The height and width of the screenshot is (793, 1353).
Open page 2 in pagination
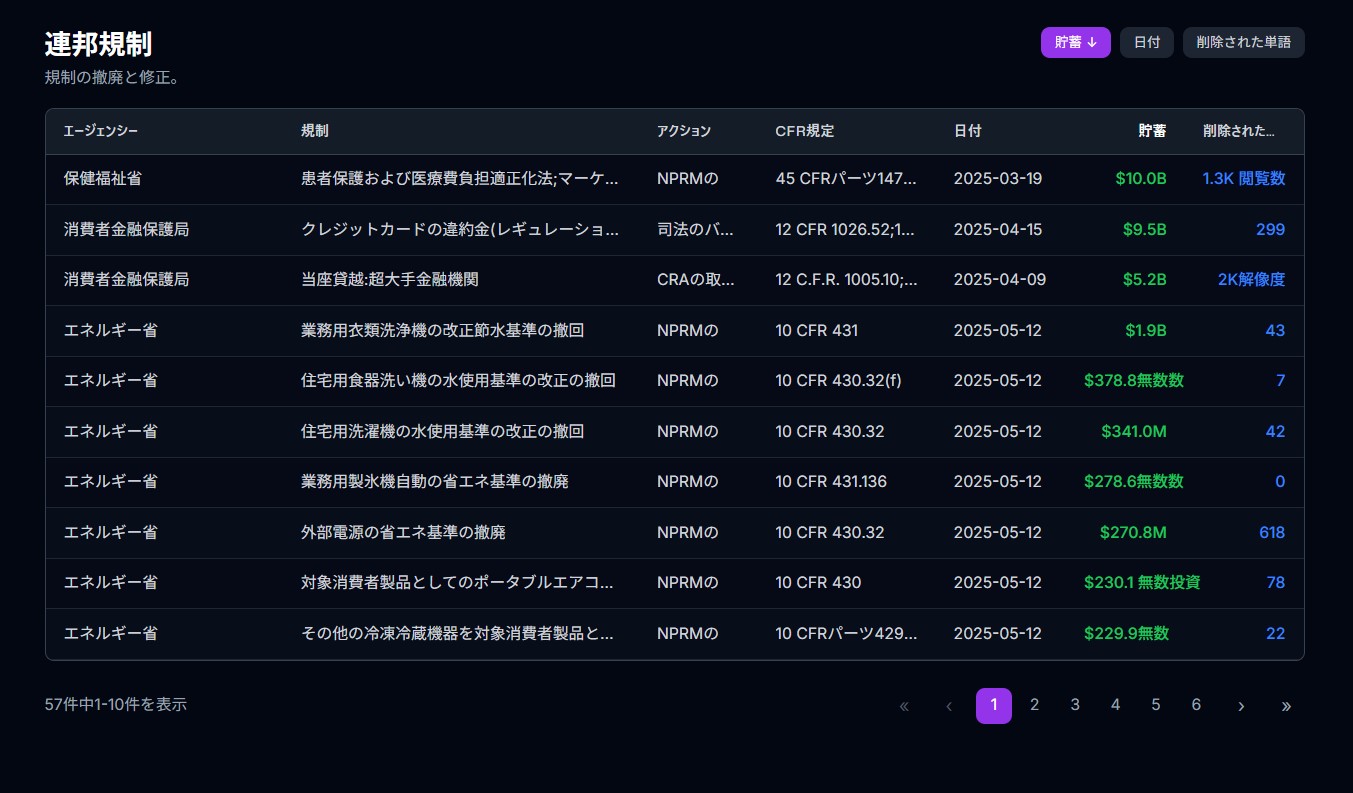(x=1034, y=705)
